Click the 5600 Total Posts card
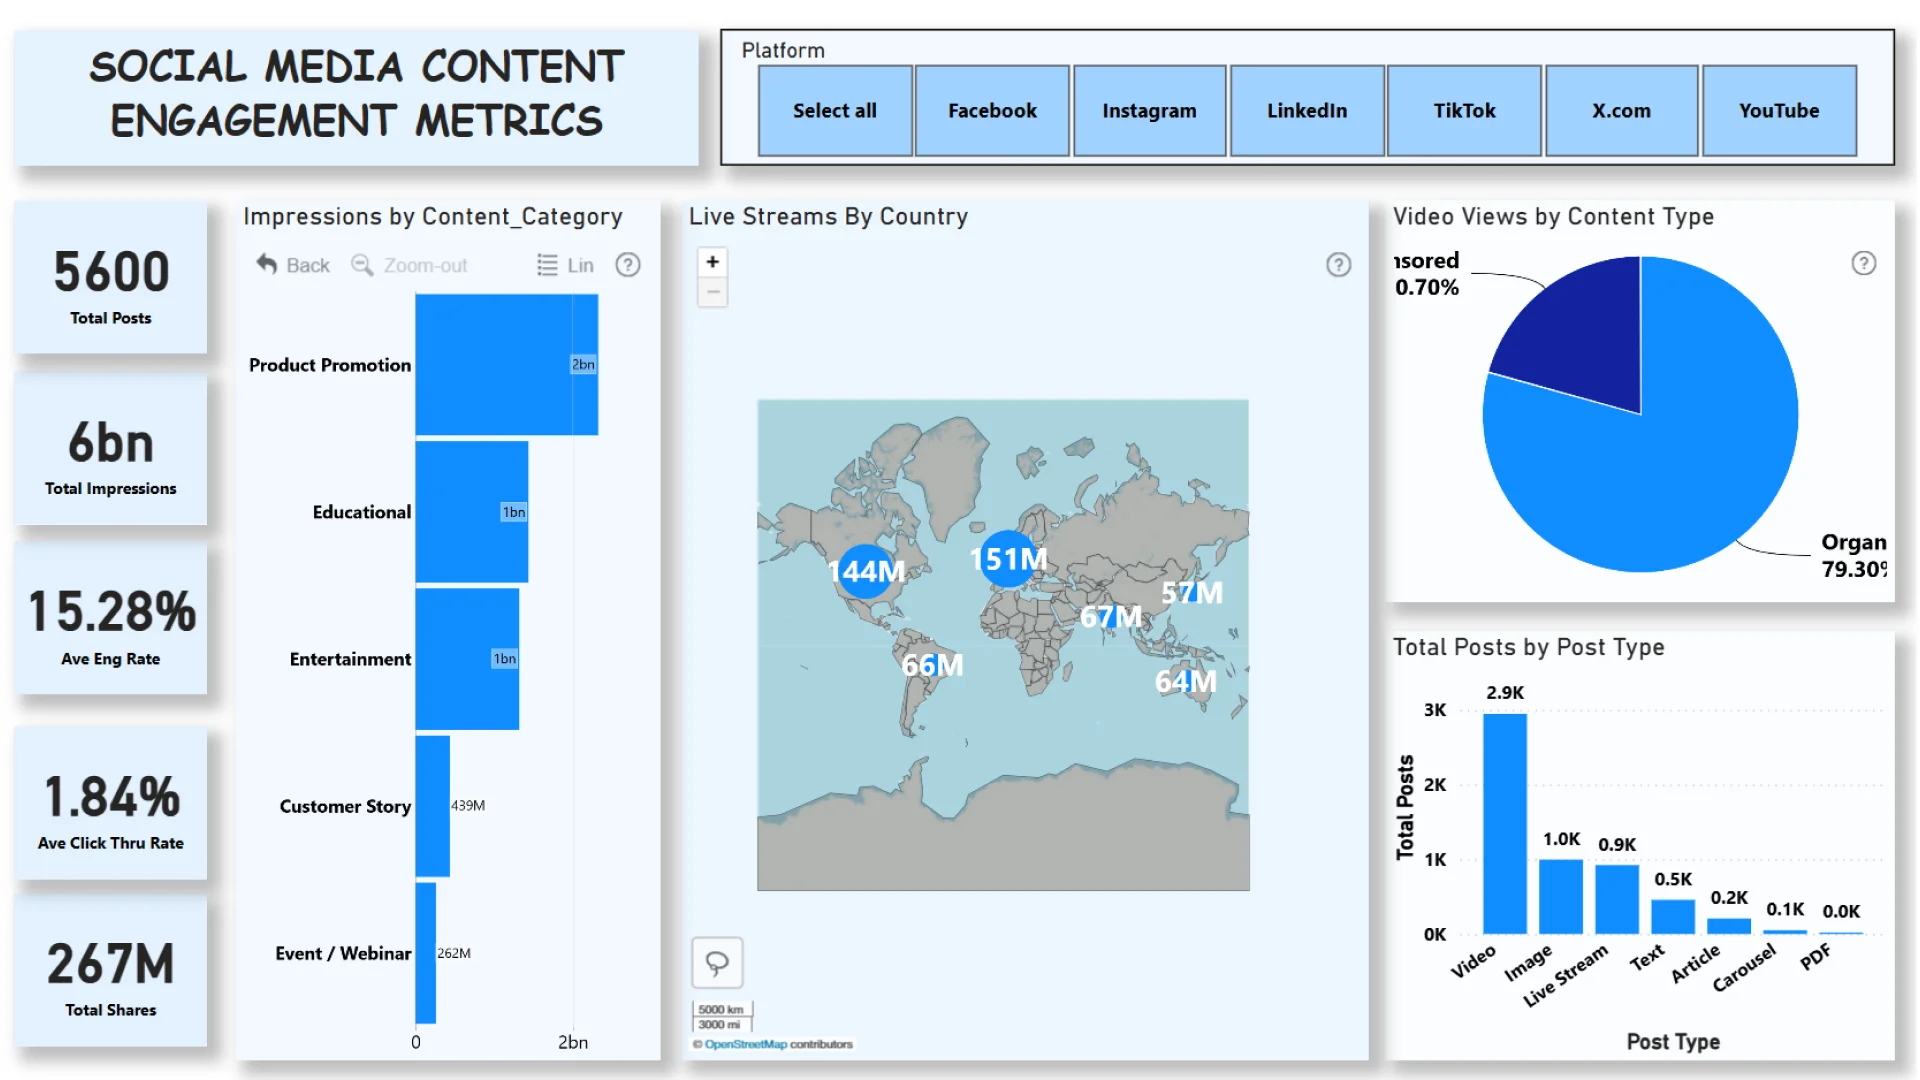This screenshot has height=1080, width=1920. [x=111, y=278]
